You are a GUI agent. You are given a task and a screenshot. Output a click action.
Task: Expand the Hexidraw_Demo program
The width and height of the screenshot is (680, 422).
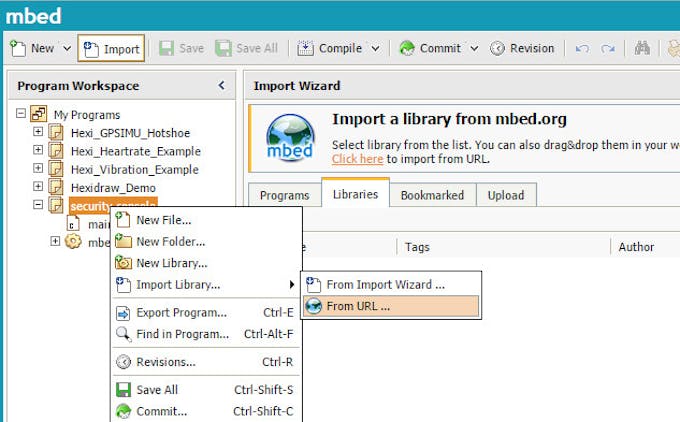pyautogui.click(x=38, y=186)
